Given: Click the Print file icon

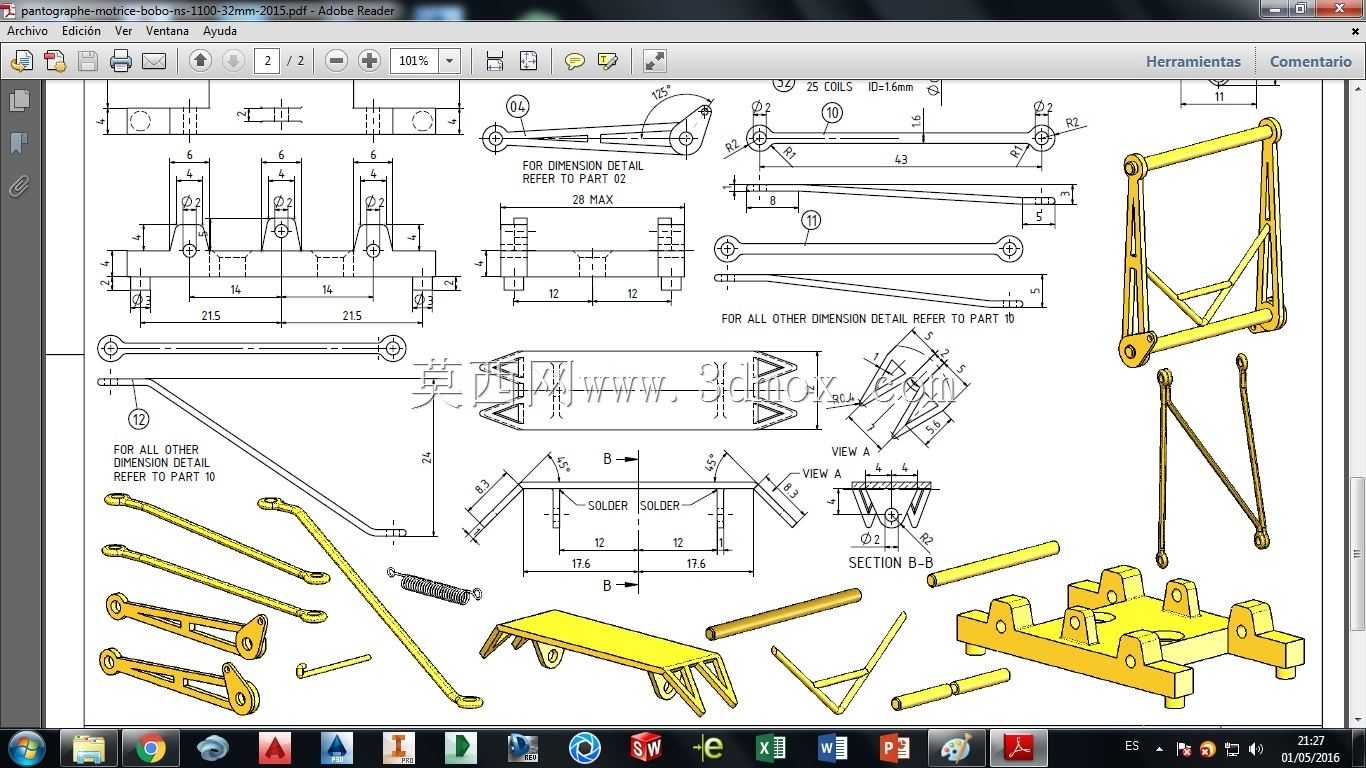Looking at the screenshot, I should [121, 61].
